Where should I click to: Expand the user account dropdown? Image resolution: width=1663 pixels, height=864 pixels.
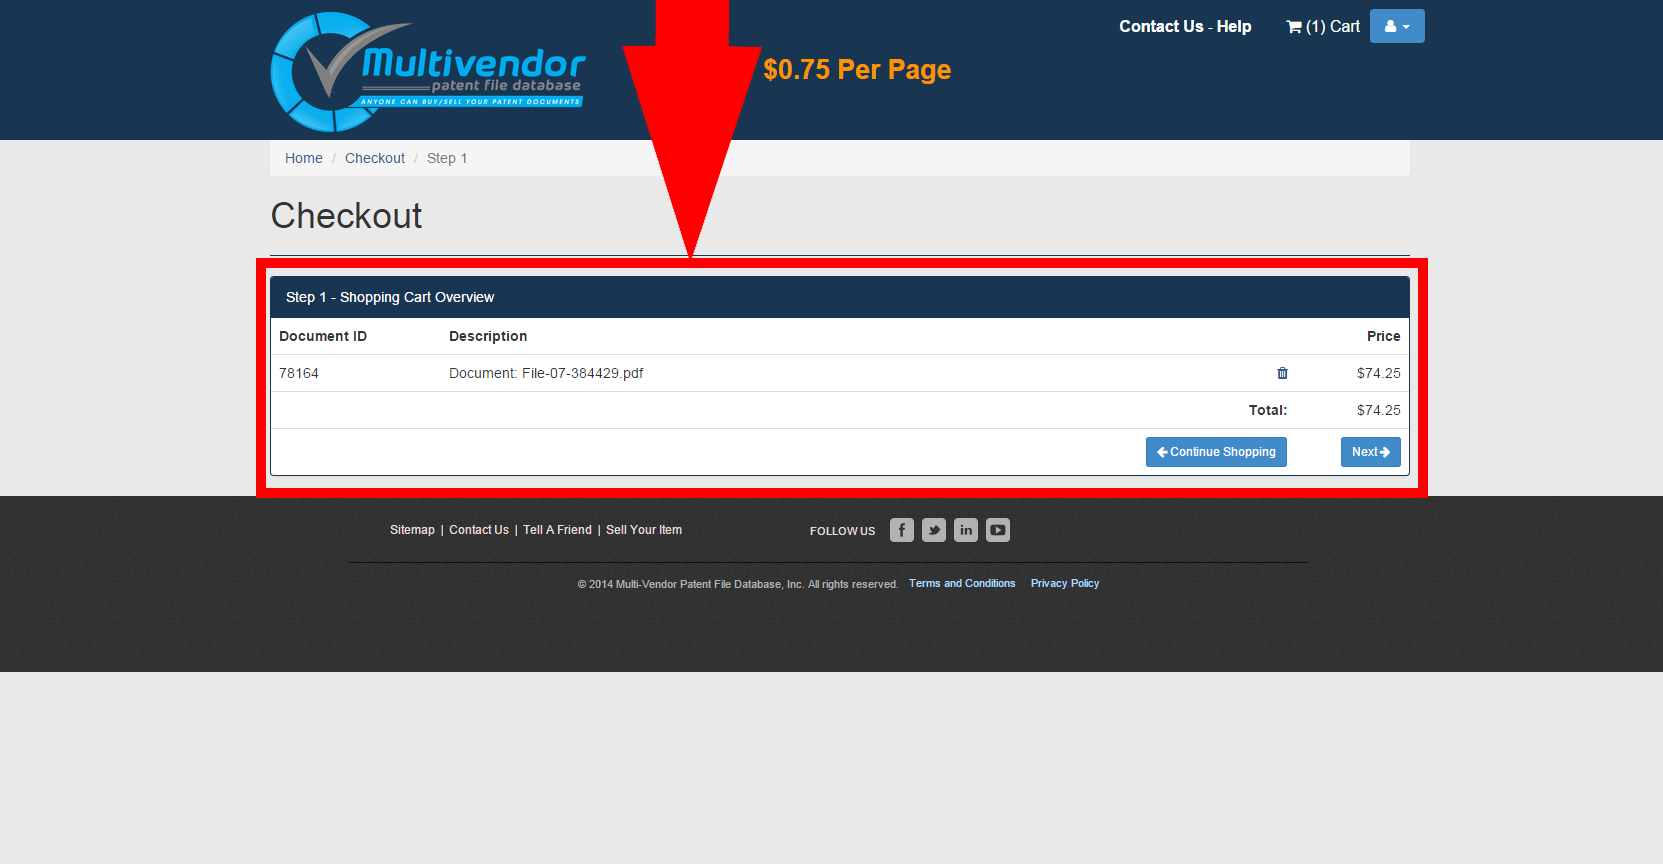[1396, 27]
